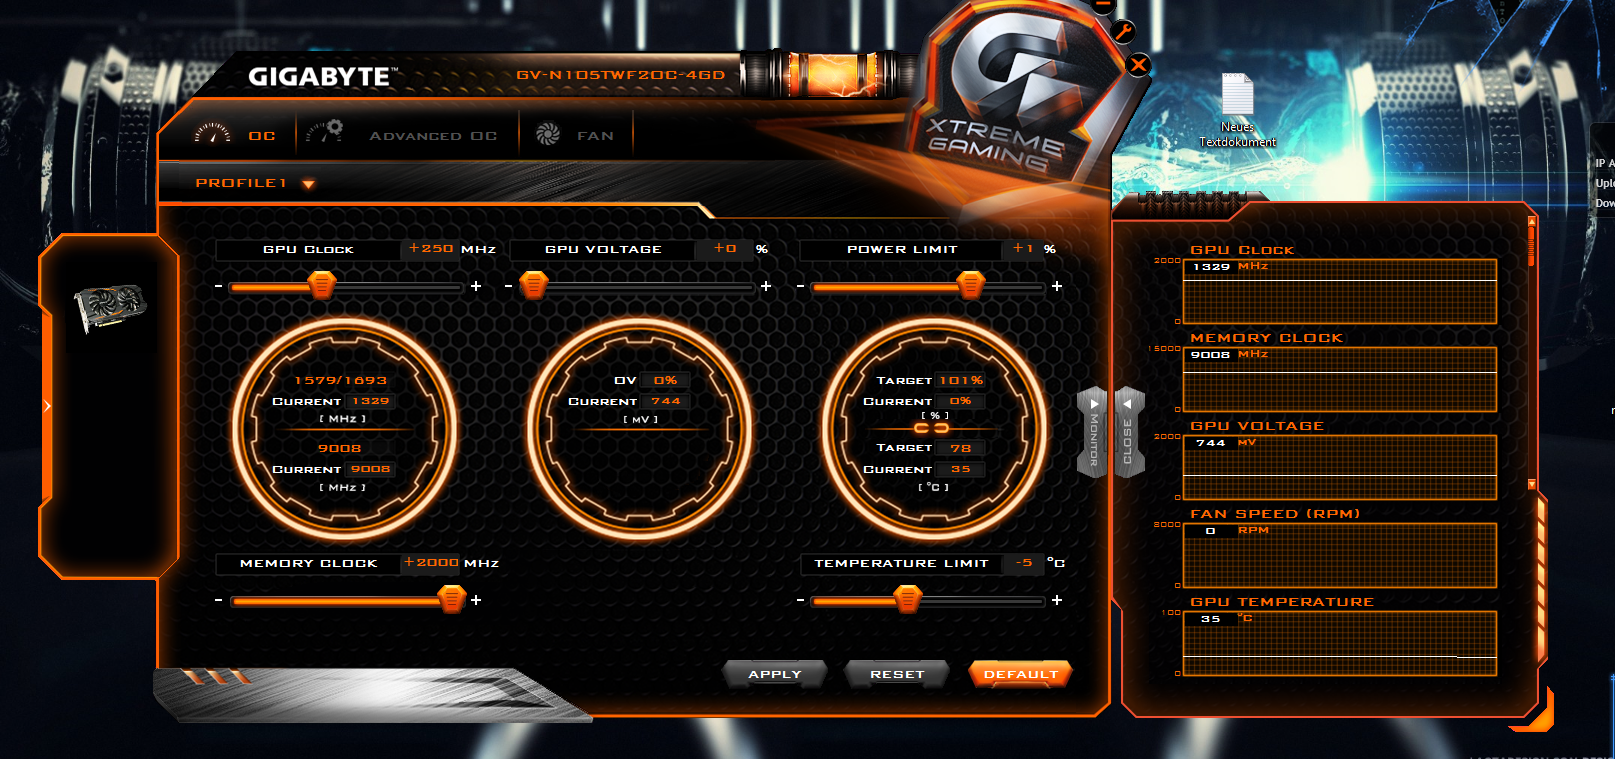Image resolution: width=1615 pixels, height=759 pixels.
Task: Edit the Memory Clock +2000 value field
Action: point(431,563)
